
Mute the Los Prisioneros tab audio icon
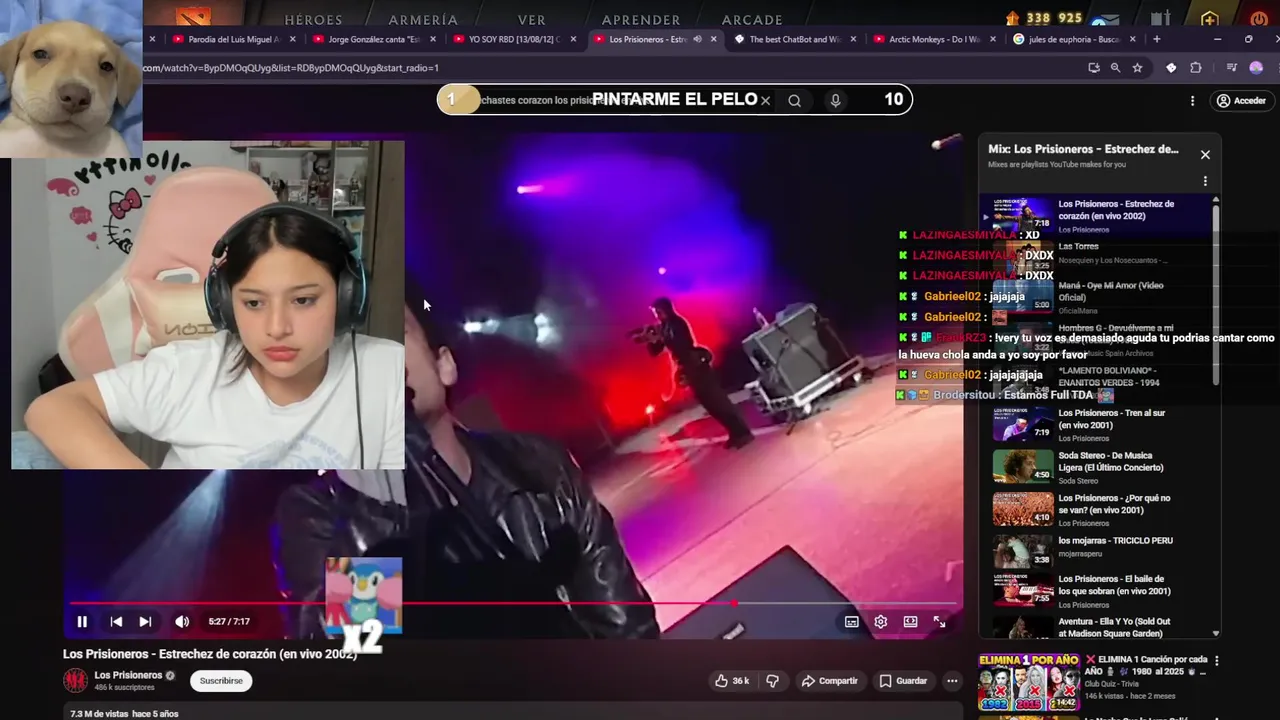697,39
